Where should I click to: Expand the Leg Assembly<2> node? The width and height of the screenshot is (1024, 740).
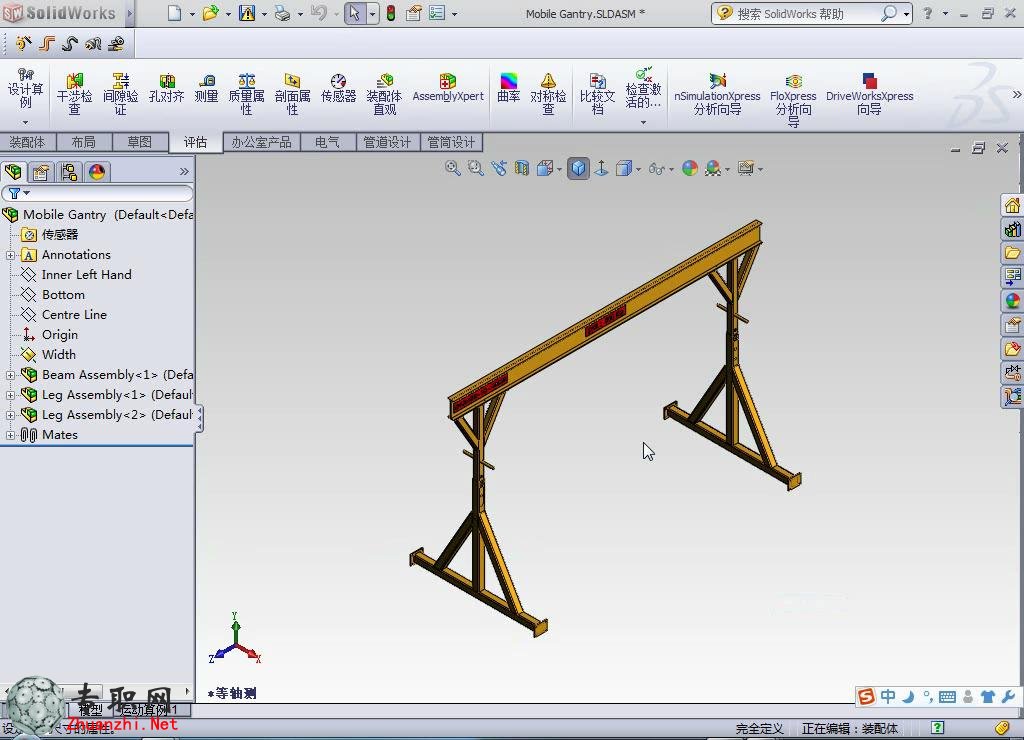click(10, 415)
